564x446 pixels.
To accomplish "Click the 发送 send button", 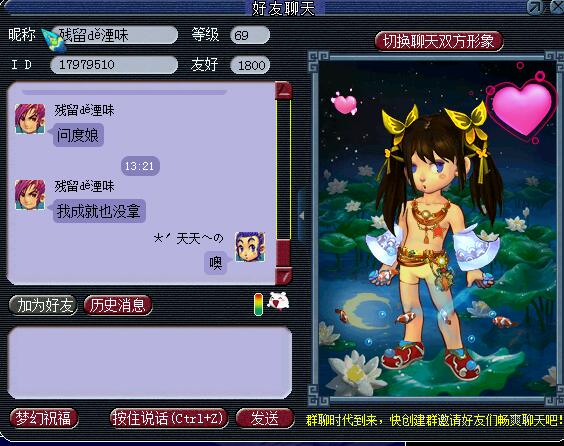I will [265, 418].
